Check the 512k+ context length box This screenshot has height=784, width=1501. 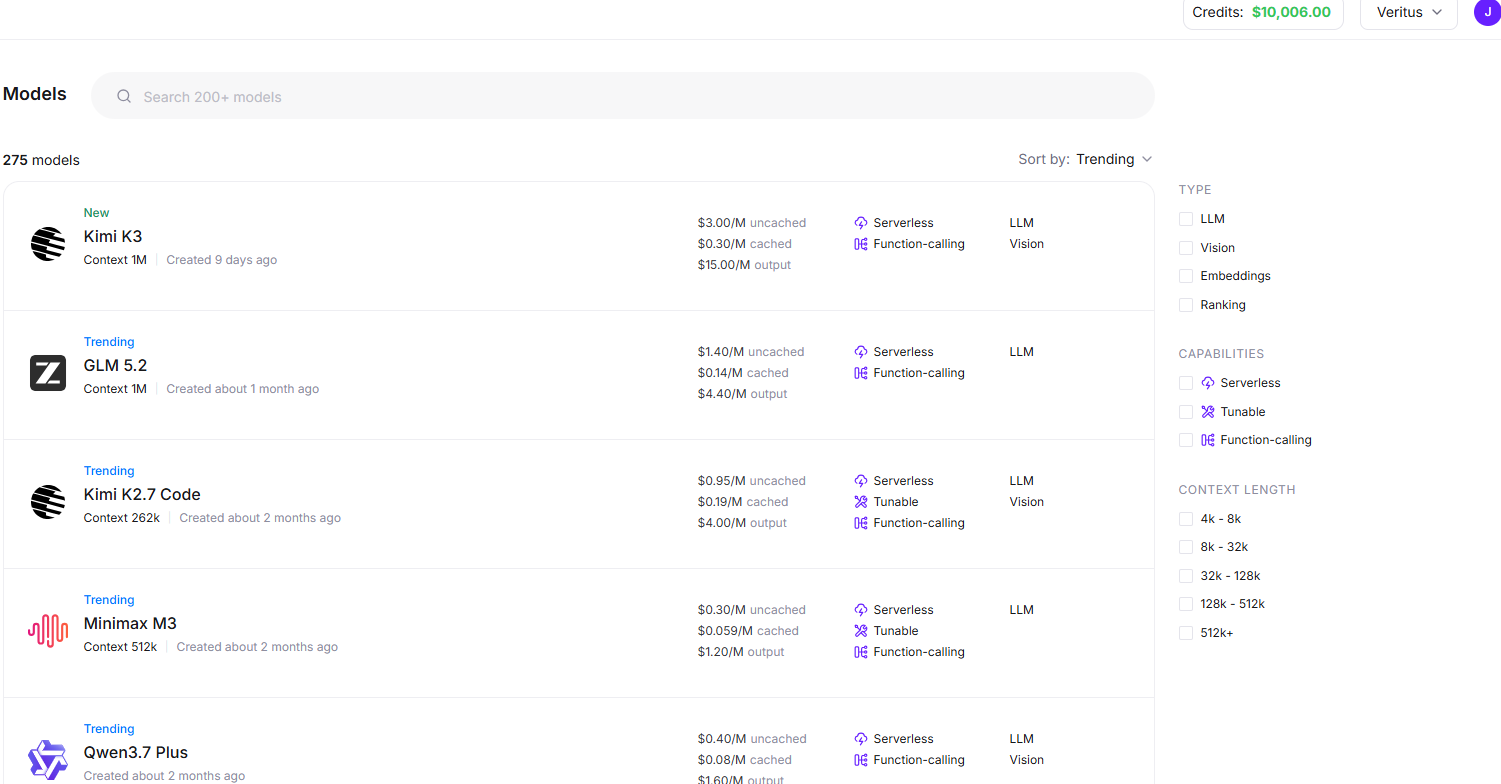[1186, 633]
